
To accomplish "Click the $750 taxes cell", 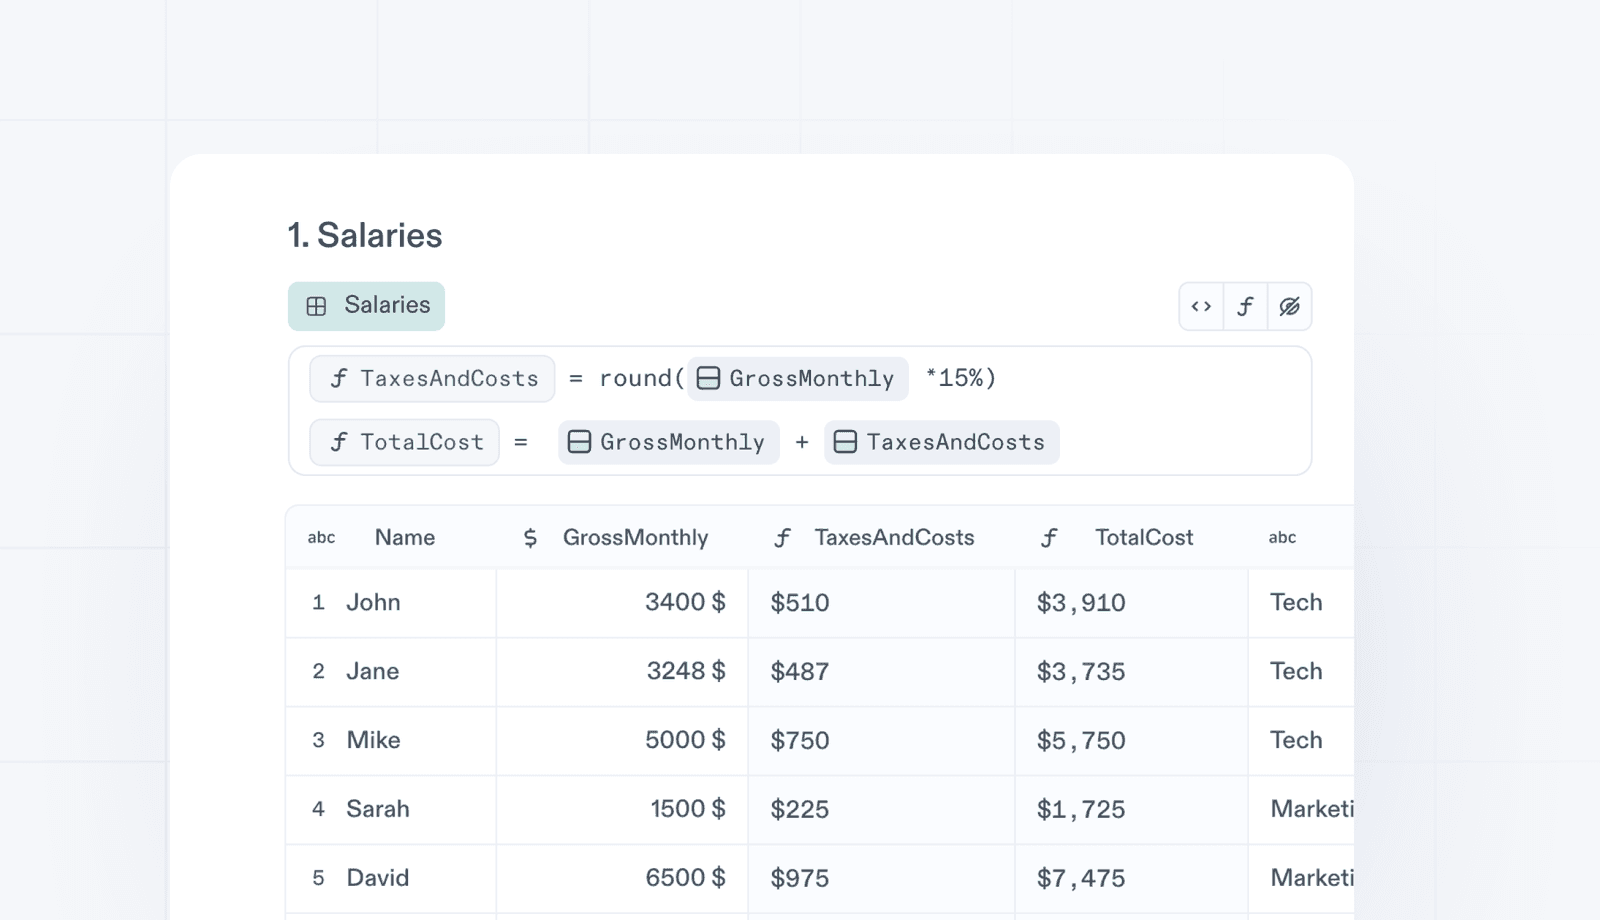I will tap(881, 741).
